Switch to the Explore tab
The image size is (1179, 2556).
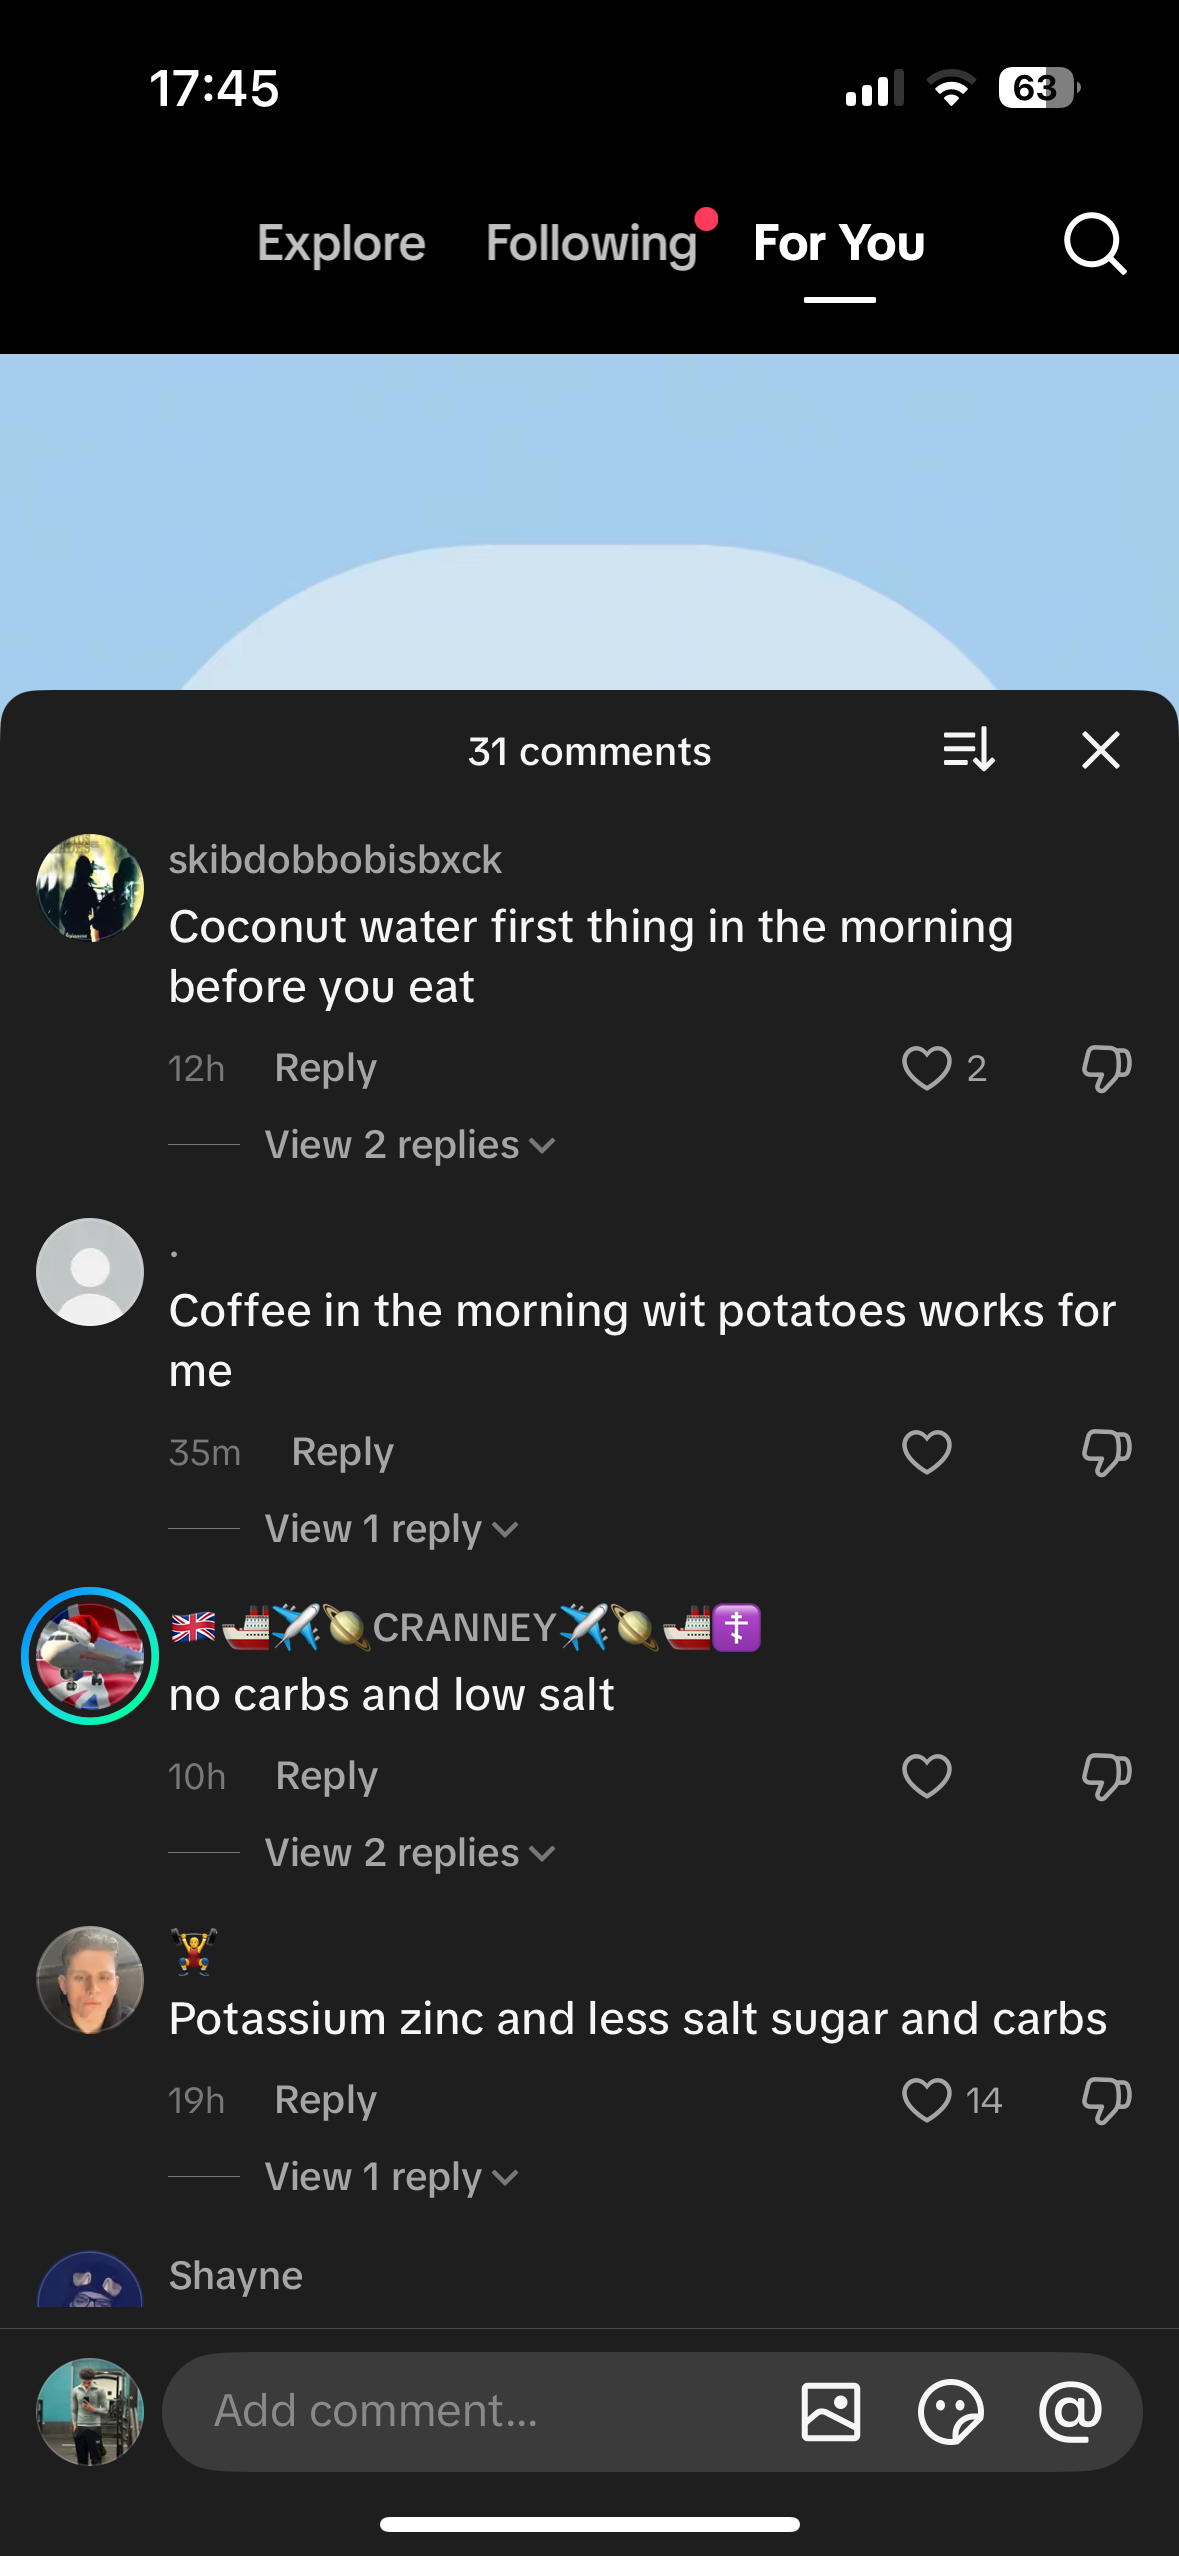coord(341,243)
